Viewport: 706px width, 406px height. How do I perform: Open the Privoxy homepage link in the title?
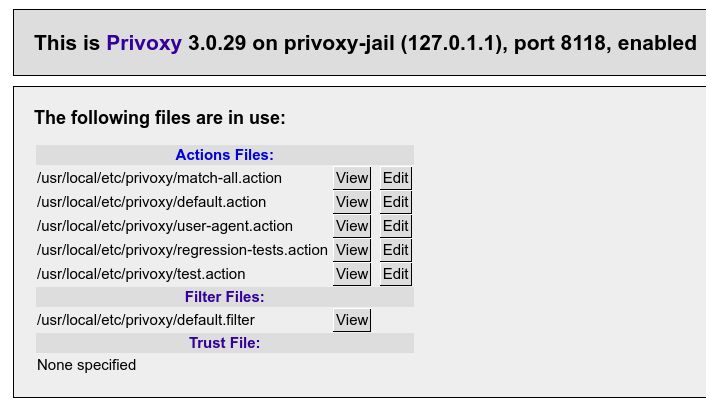click(144, 43)
